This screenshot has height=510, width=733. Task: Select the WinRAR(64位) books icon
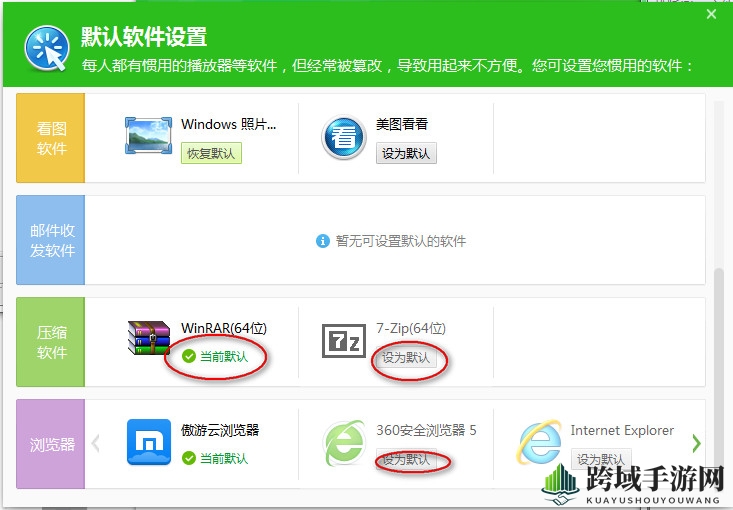pyautogui.click(x=149, y=338)
